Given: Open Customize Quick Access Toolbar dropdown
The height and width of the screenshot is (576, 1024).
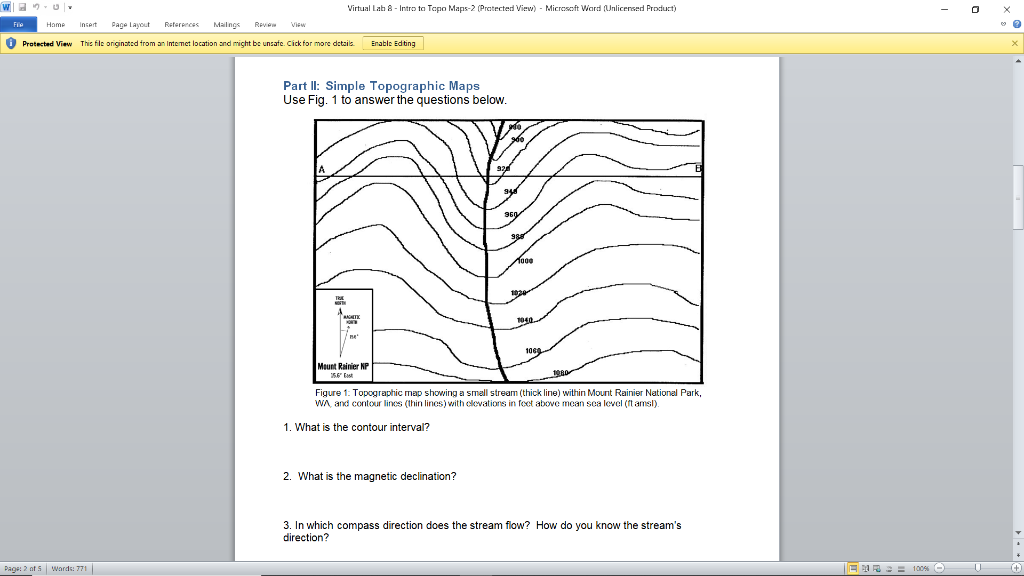Looking at the screenshot, I should tap(70, 7).
